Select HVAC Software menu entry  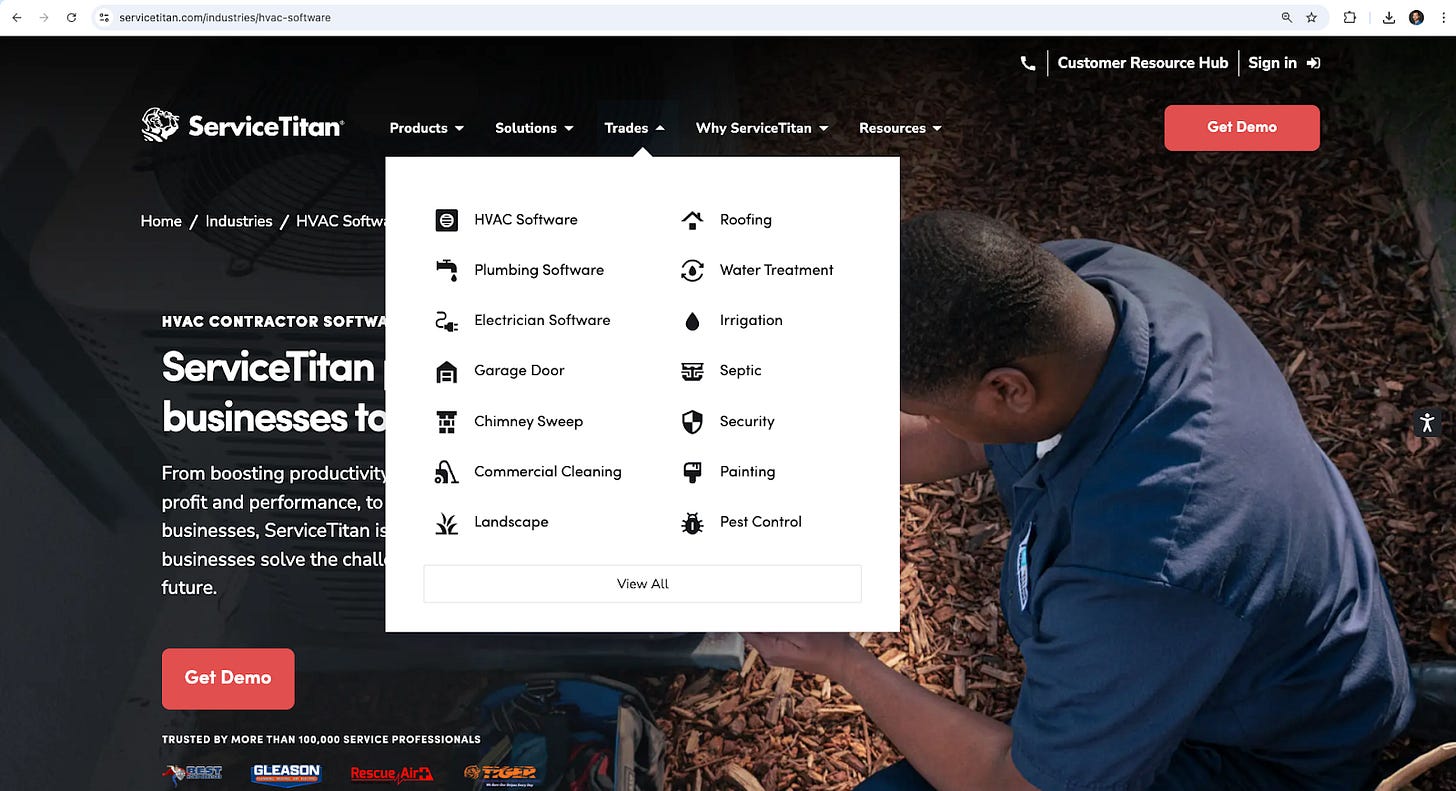pyautogui.click(x=526, y=220)
